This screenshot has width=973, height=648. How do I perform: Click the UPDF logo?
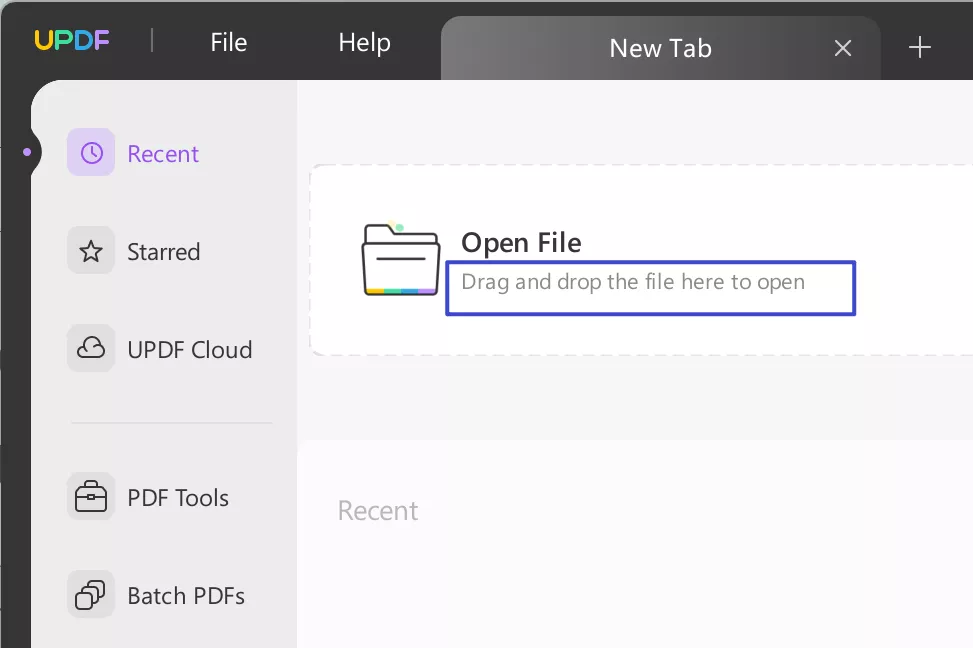(x=71, y=41)
